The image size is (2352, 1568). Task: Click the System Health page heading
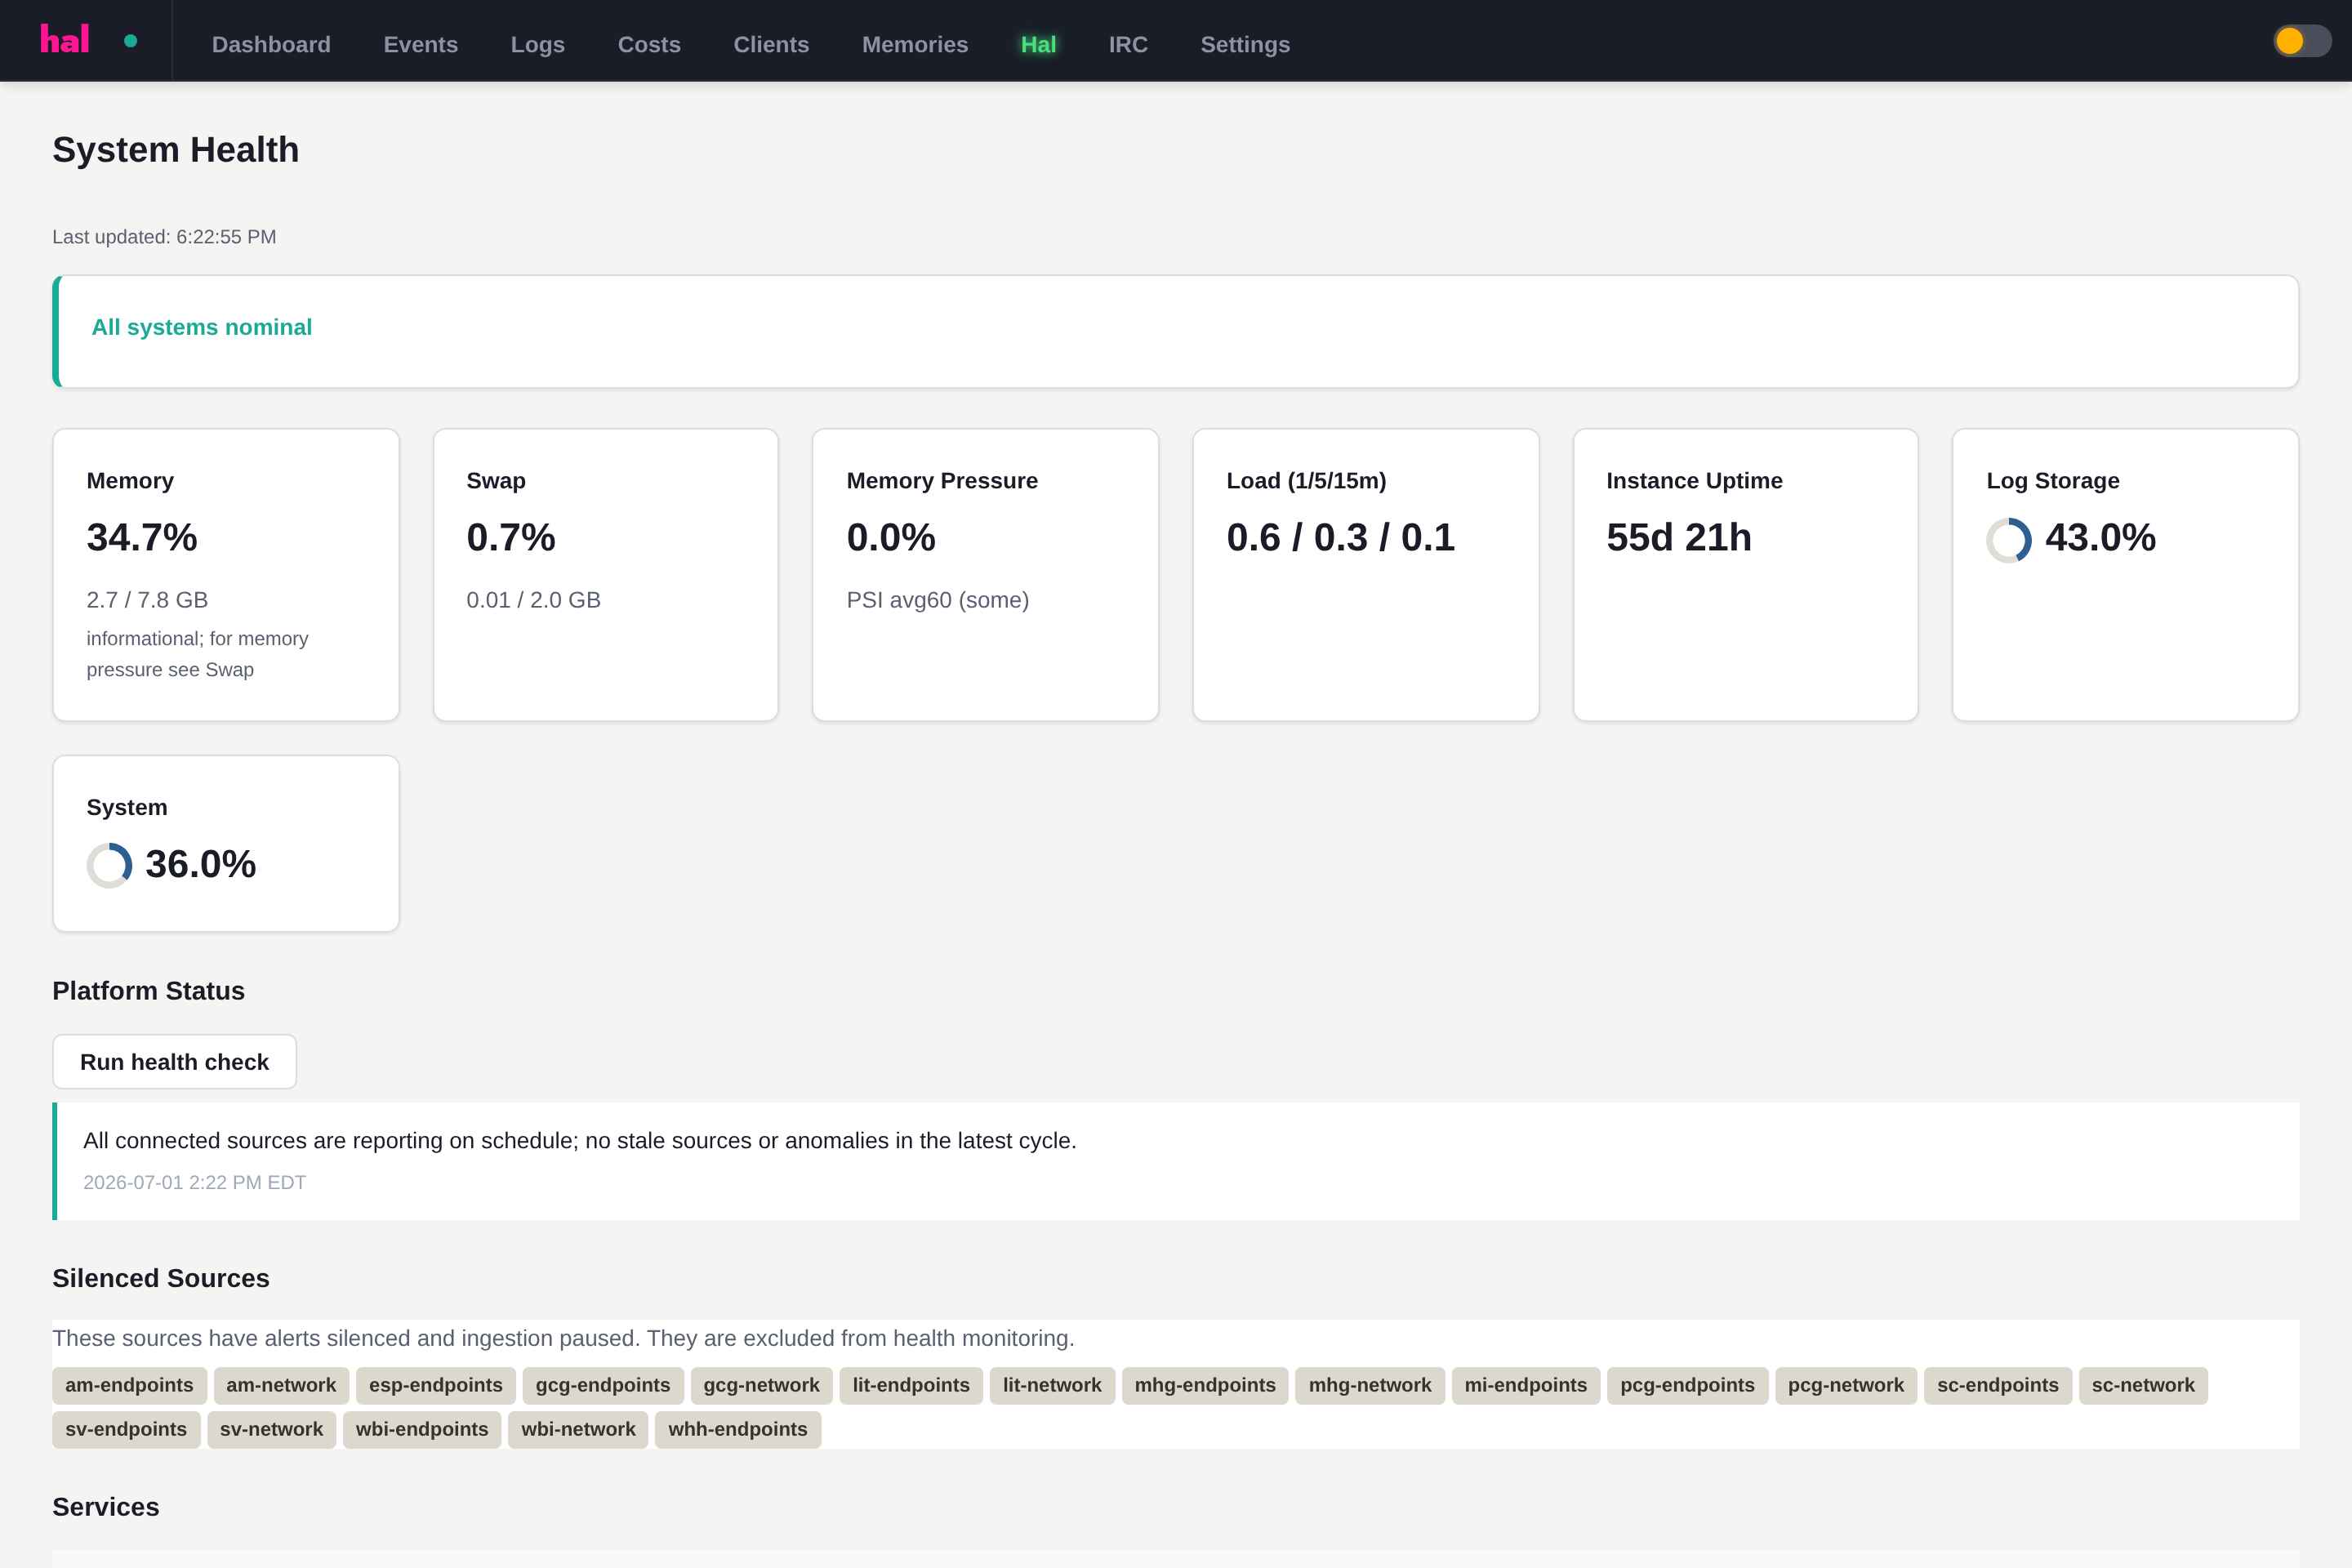pos(176,150)
